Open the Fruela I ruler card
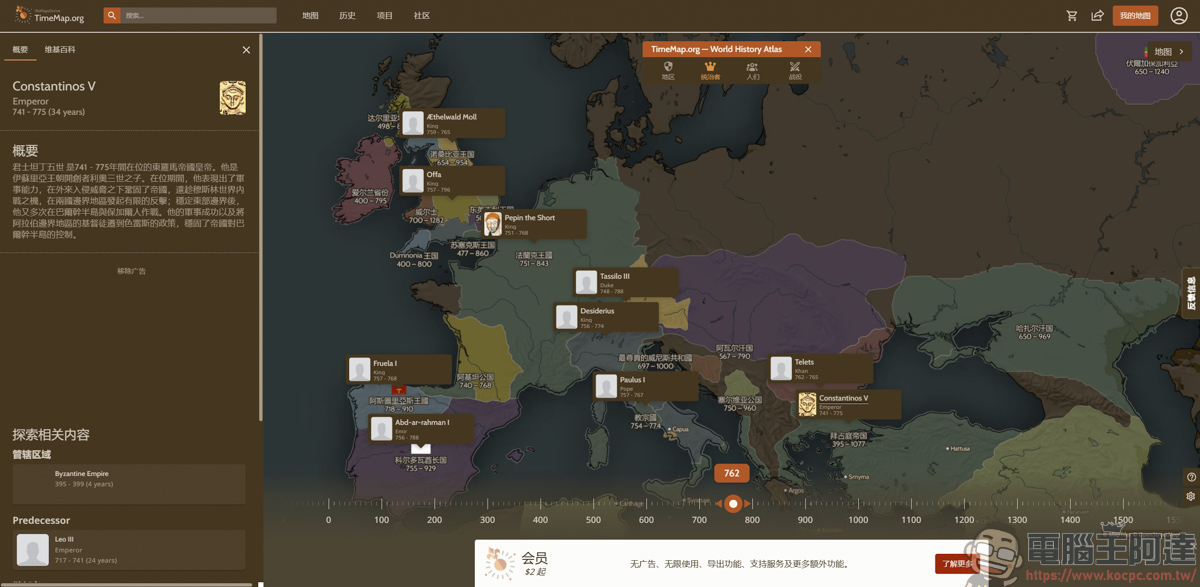1200x587 pixels. point(399,370)
